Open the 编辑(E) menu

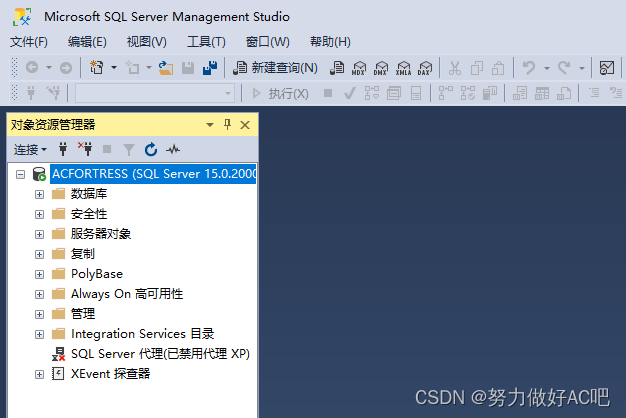click(87, 42)
